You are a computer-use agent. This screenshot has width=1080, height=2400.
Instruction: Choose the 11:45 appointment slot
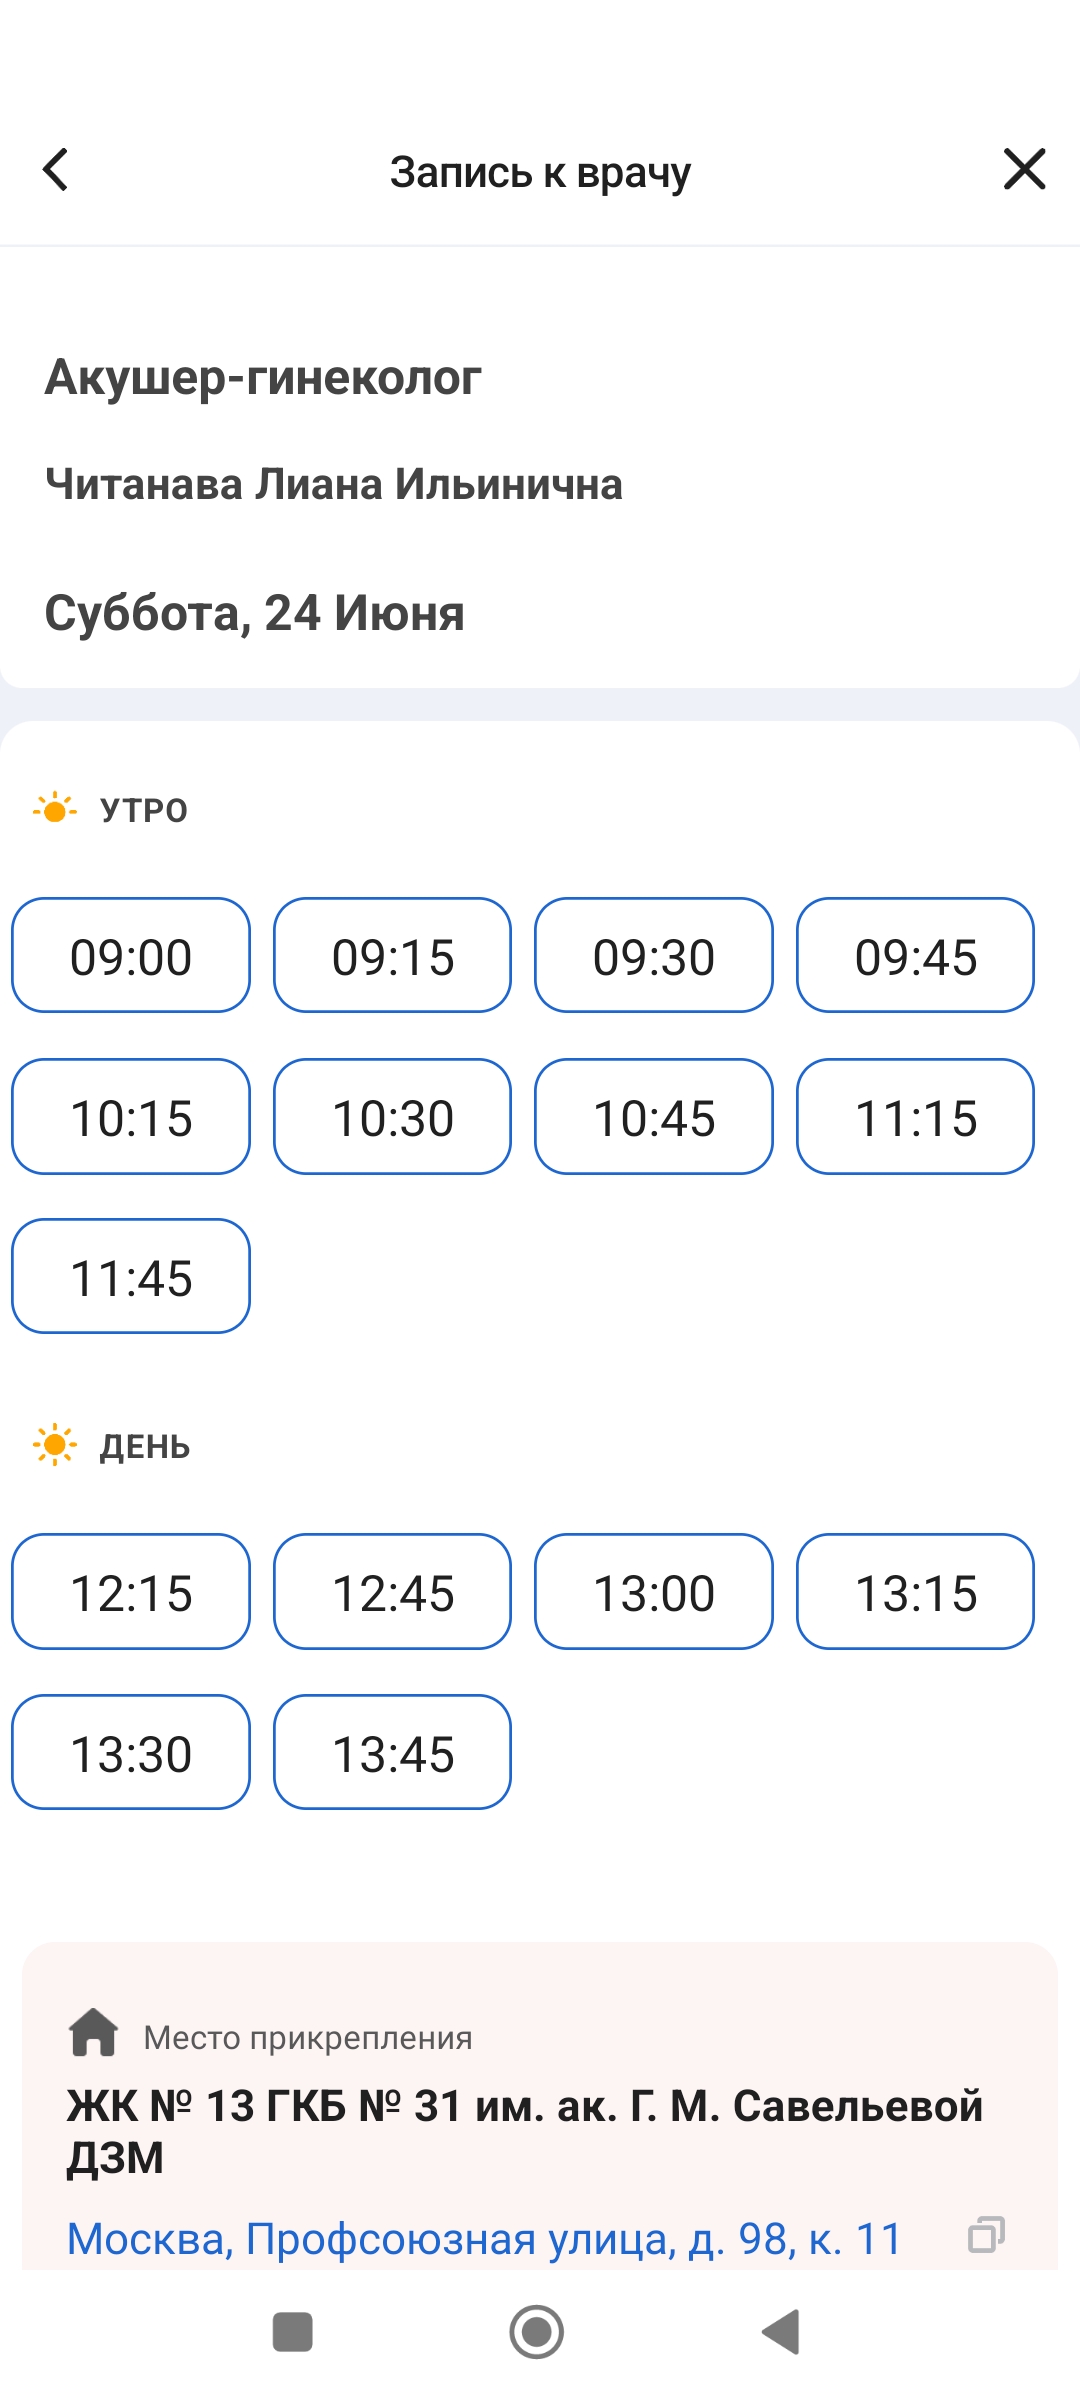pos(131,1277)
